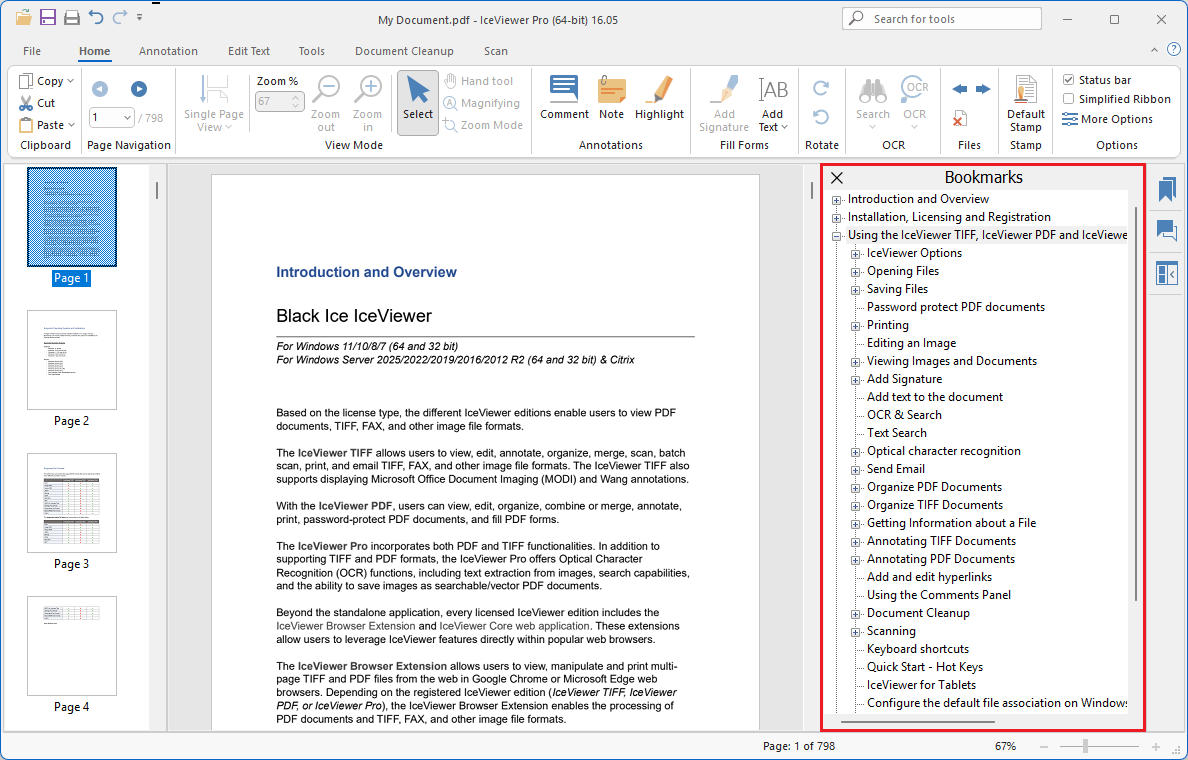Select the Page 3 thumbnail
Viewport: 1188px width, 760px height.
click(72, 503)
